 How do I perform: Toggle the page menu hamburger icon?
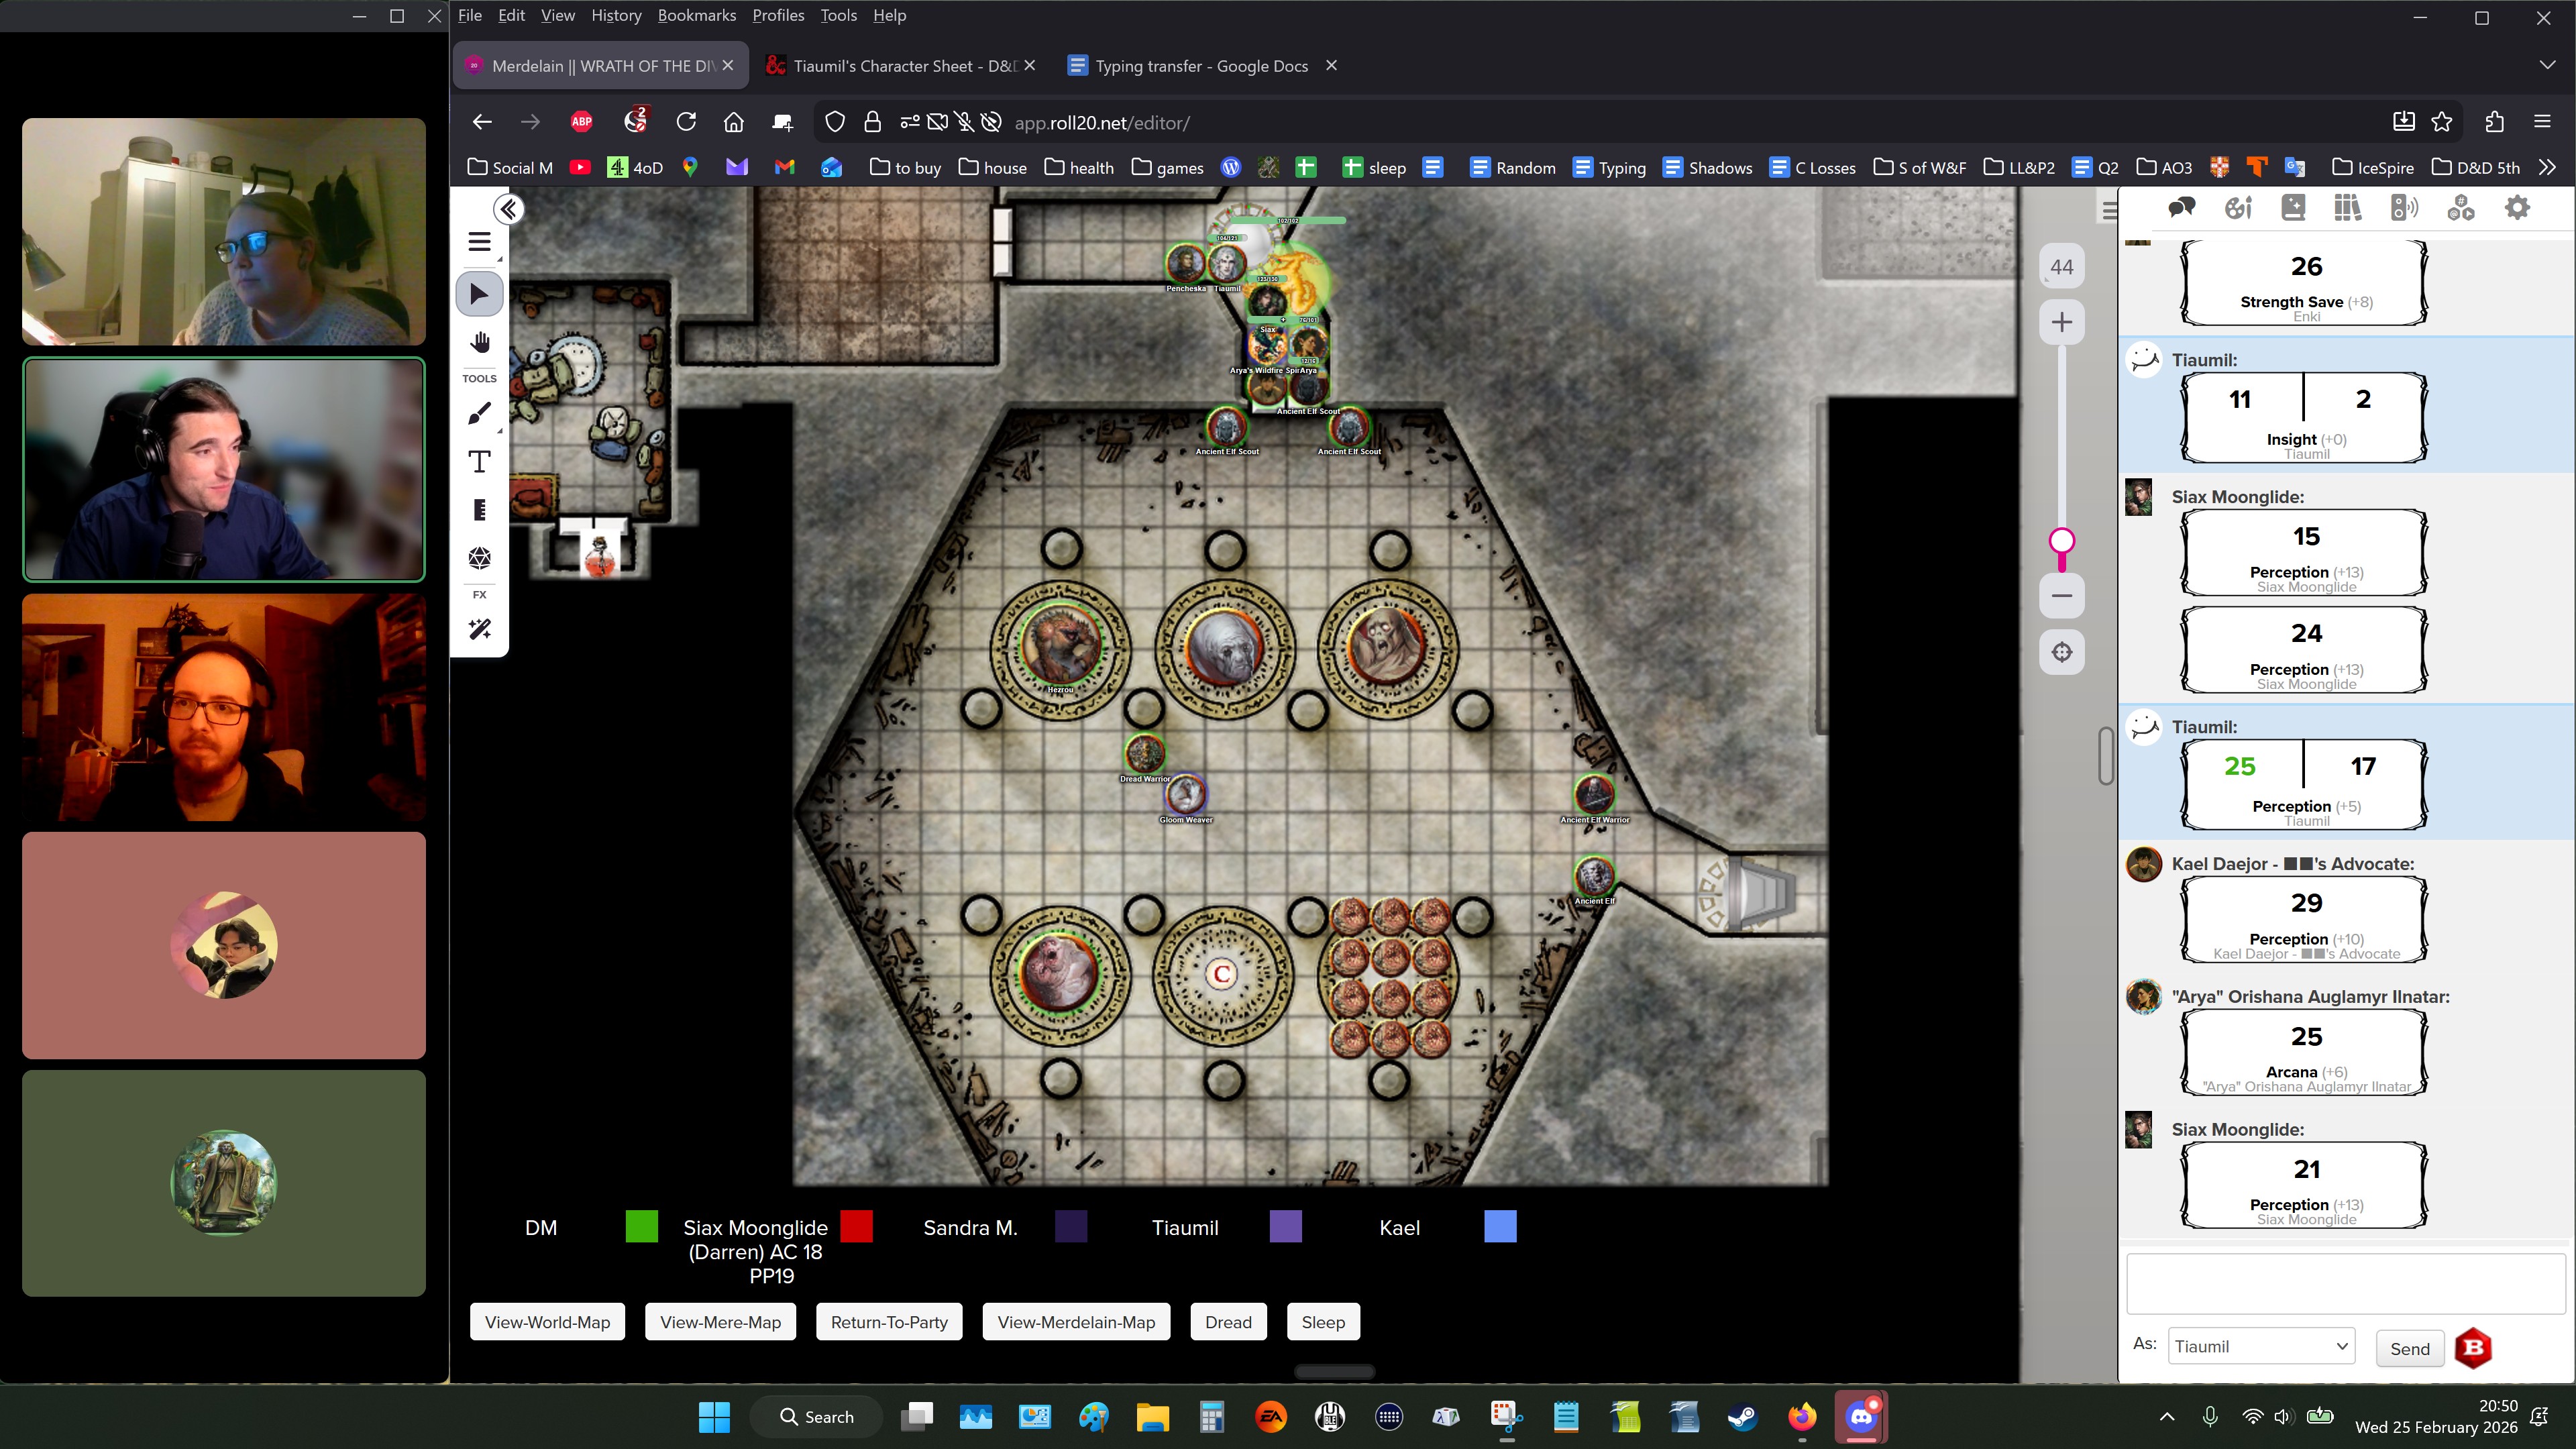coord(479,242)
